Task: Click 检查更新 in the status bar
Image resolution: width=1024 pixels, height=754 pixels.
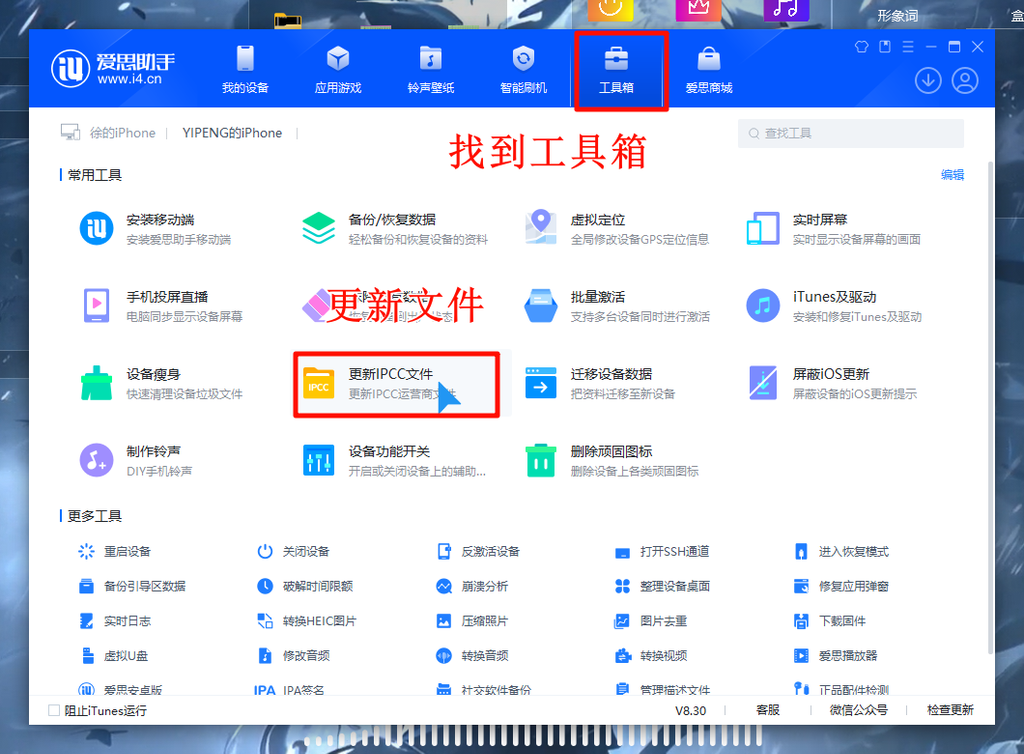Action: click(950, 710)
